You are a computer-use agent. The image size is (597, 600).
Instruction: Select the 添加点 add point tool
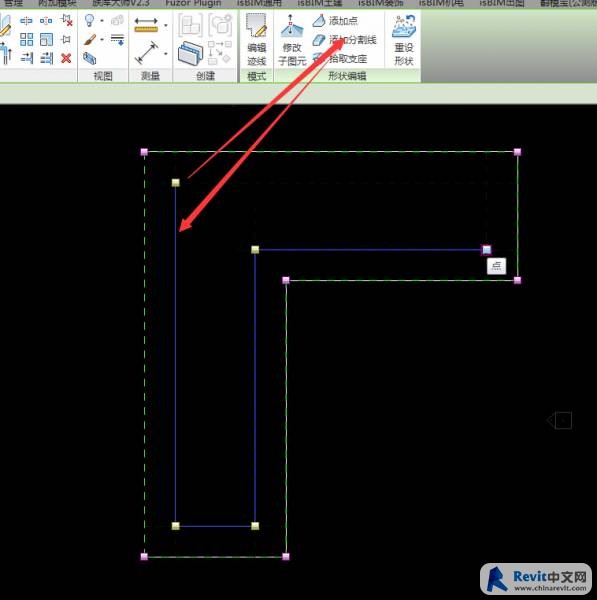[x=335, y=21]
